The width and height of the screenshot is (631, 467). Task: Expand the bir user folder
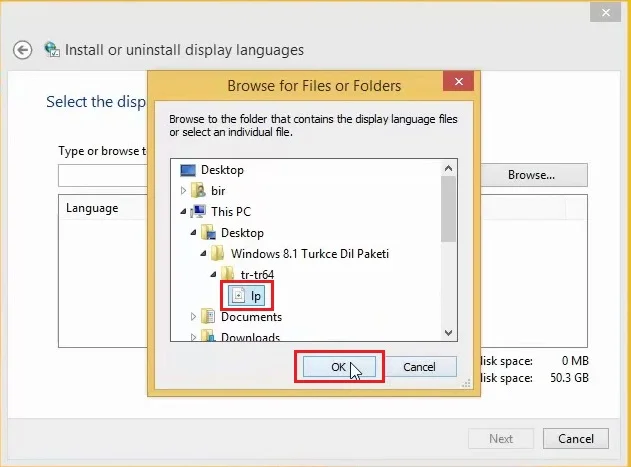tap(184, 190)
